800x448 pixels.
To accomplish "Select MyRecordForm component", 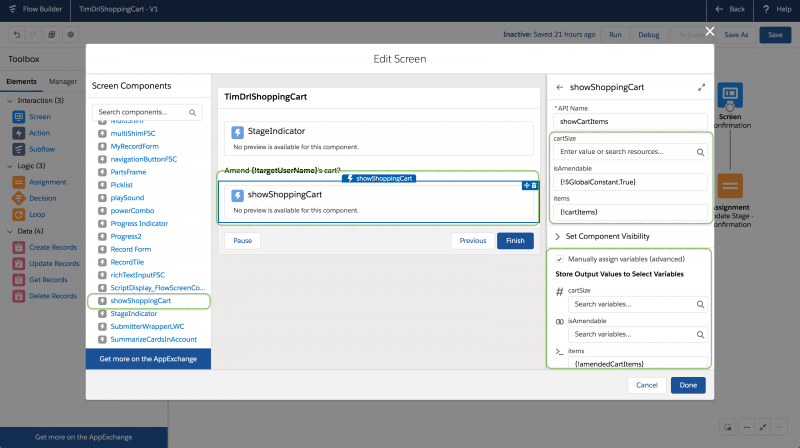I will (134, 146).
